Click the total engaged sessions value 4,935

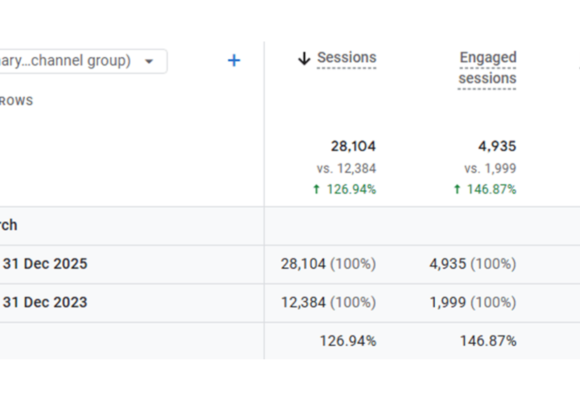point(497,146)
